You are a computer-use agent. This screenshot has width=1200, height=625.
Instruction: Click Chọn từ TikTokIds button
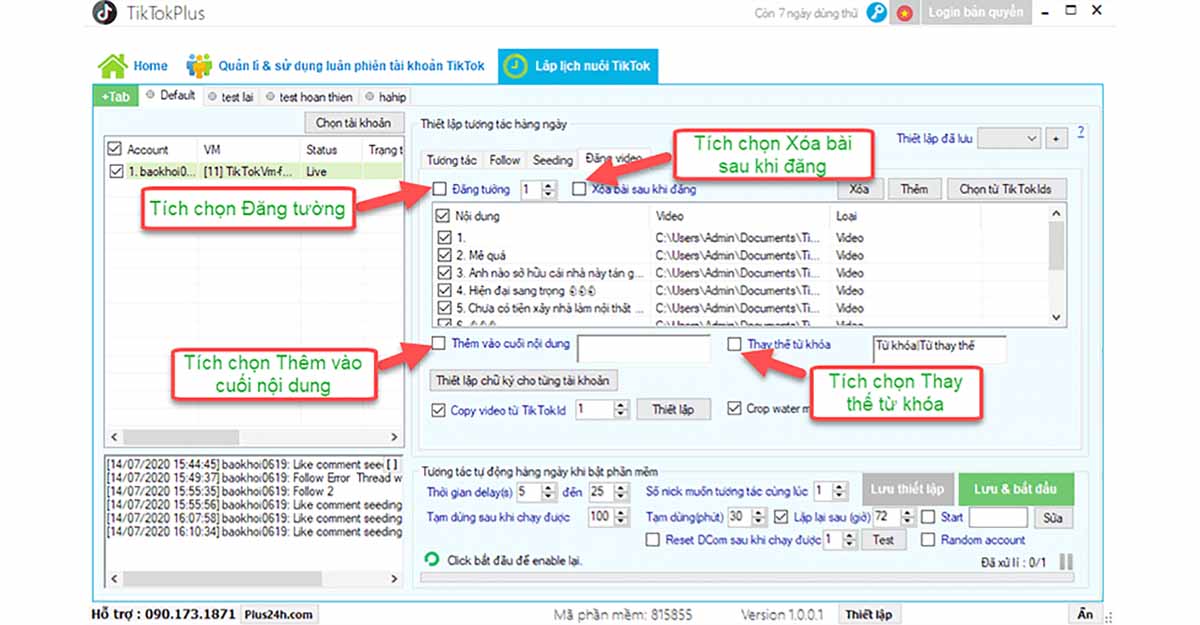point(1006,189)
